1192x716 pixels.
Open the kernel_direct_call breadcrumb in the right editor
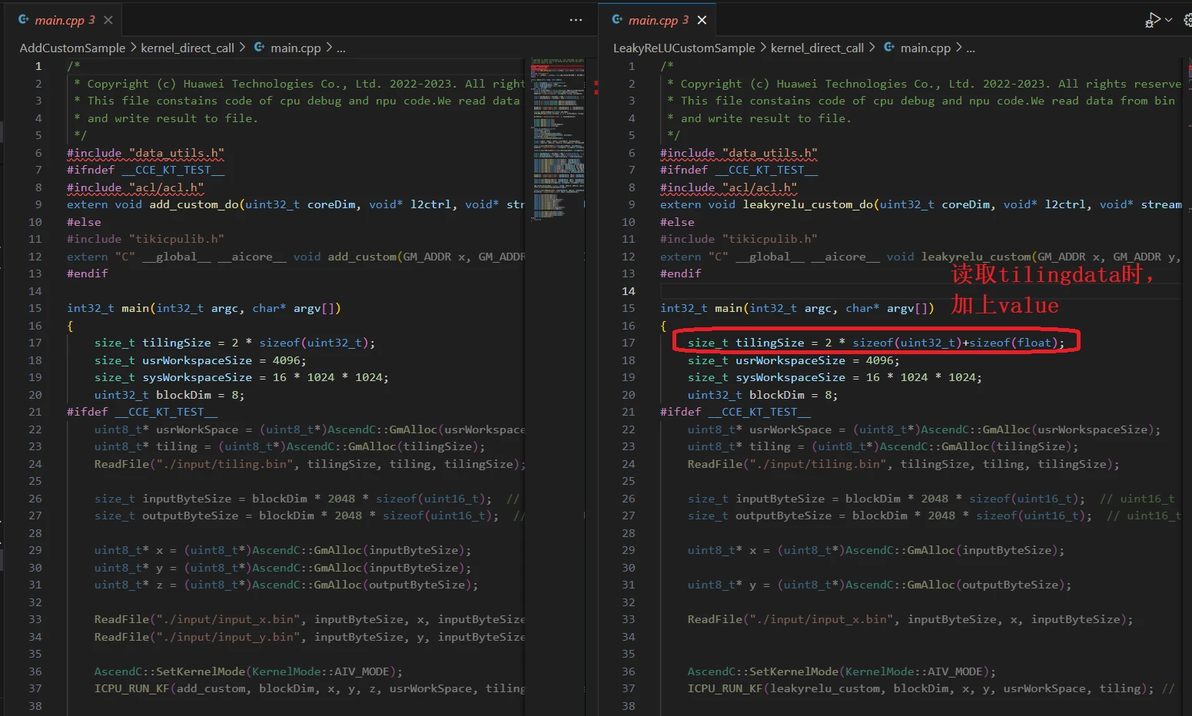point(817,48)
